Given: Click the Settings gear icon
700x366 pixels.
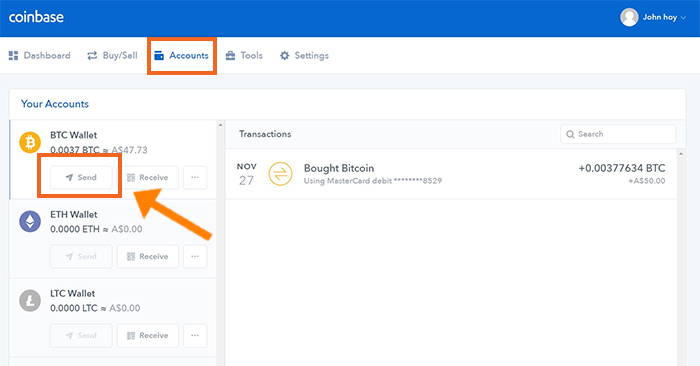Looking at the screenshot, I should (x=284, y=55).
